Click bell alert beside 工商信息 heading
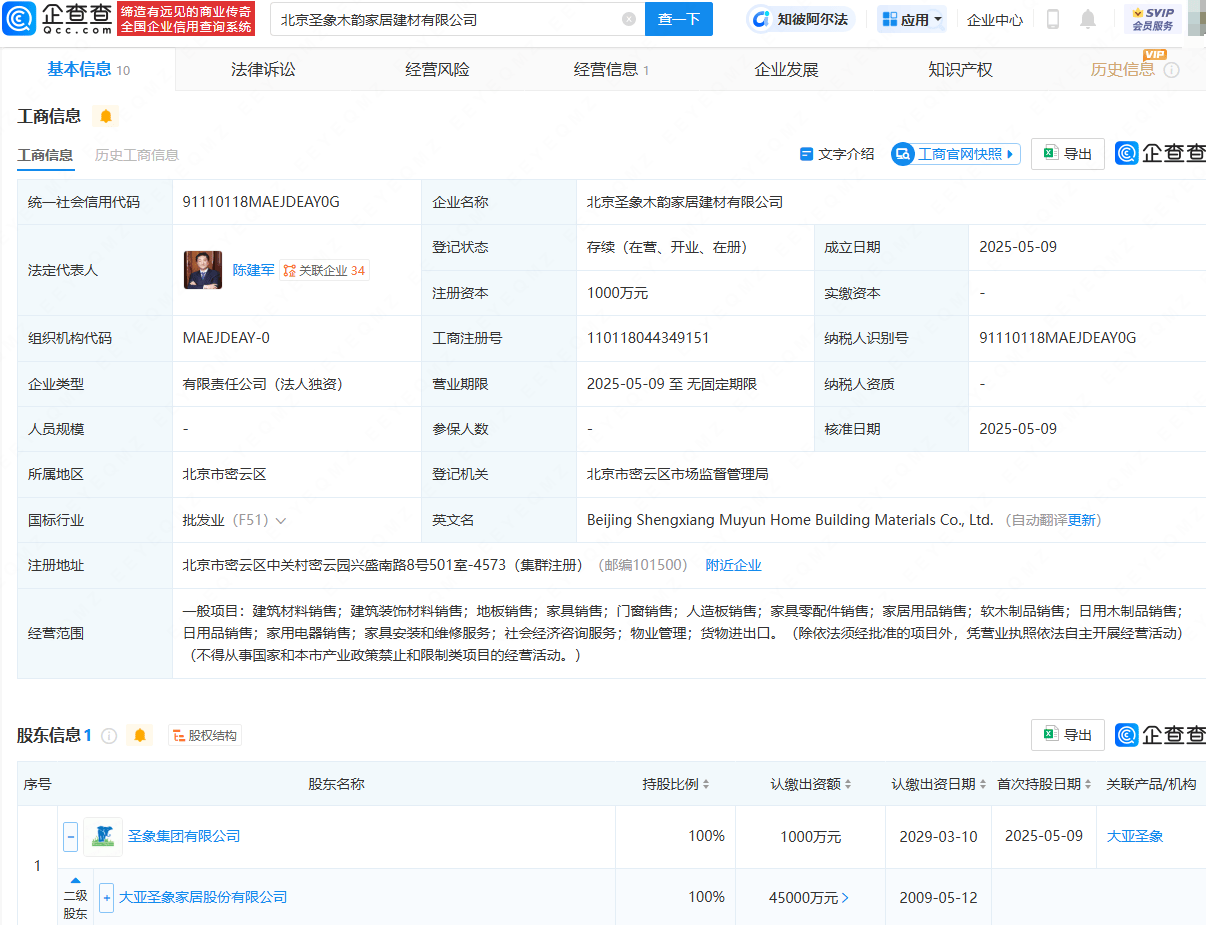The height and width of the screenshot is (925, 1206). pos(106,116)
